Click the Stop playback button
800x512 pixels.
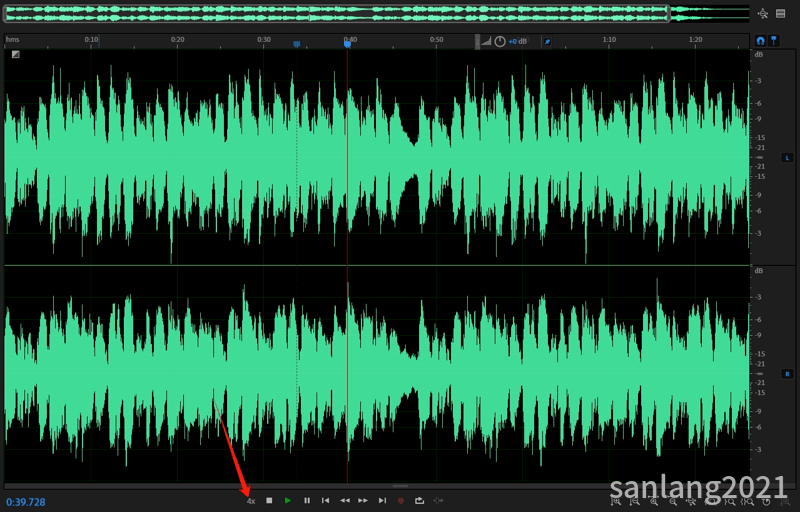tap(269, 500)
